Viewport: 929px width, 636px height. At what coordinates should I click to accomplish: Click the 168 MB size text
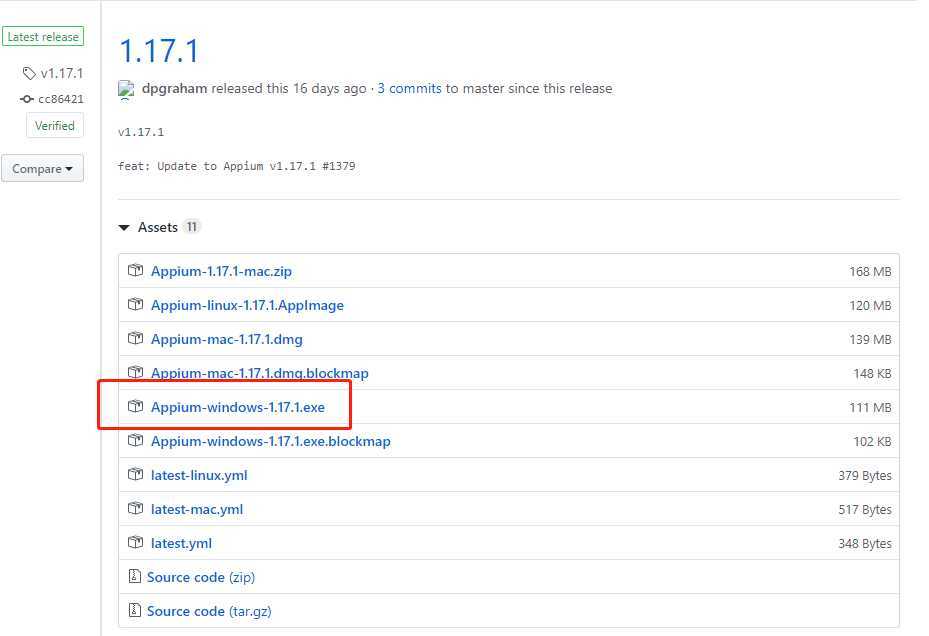click(x=870, y=271)
